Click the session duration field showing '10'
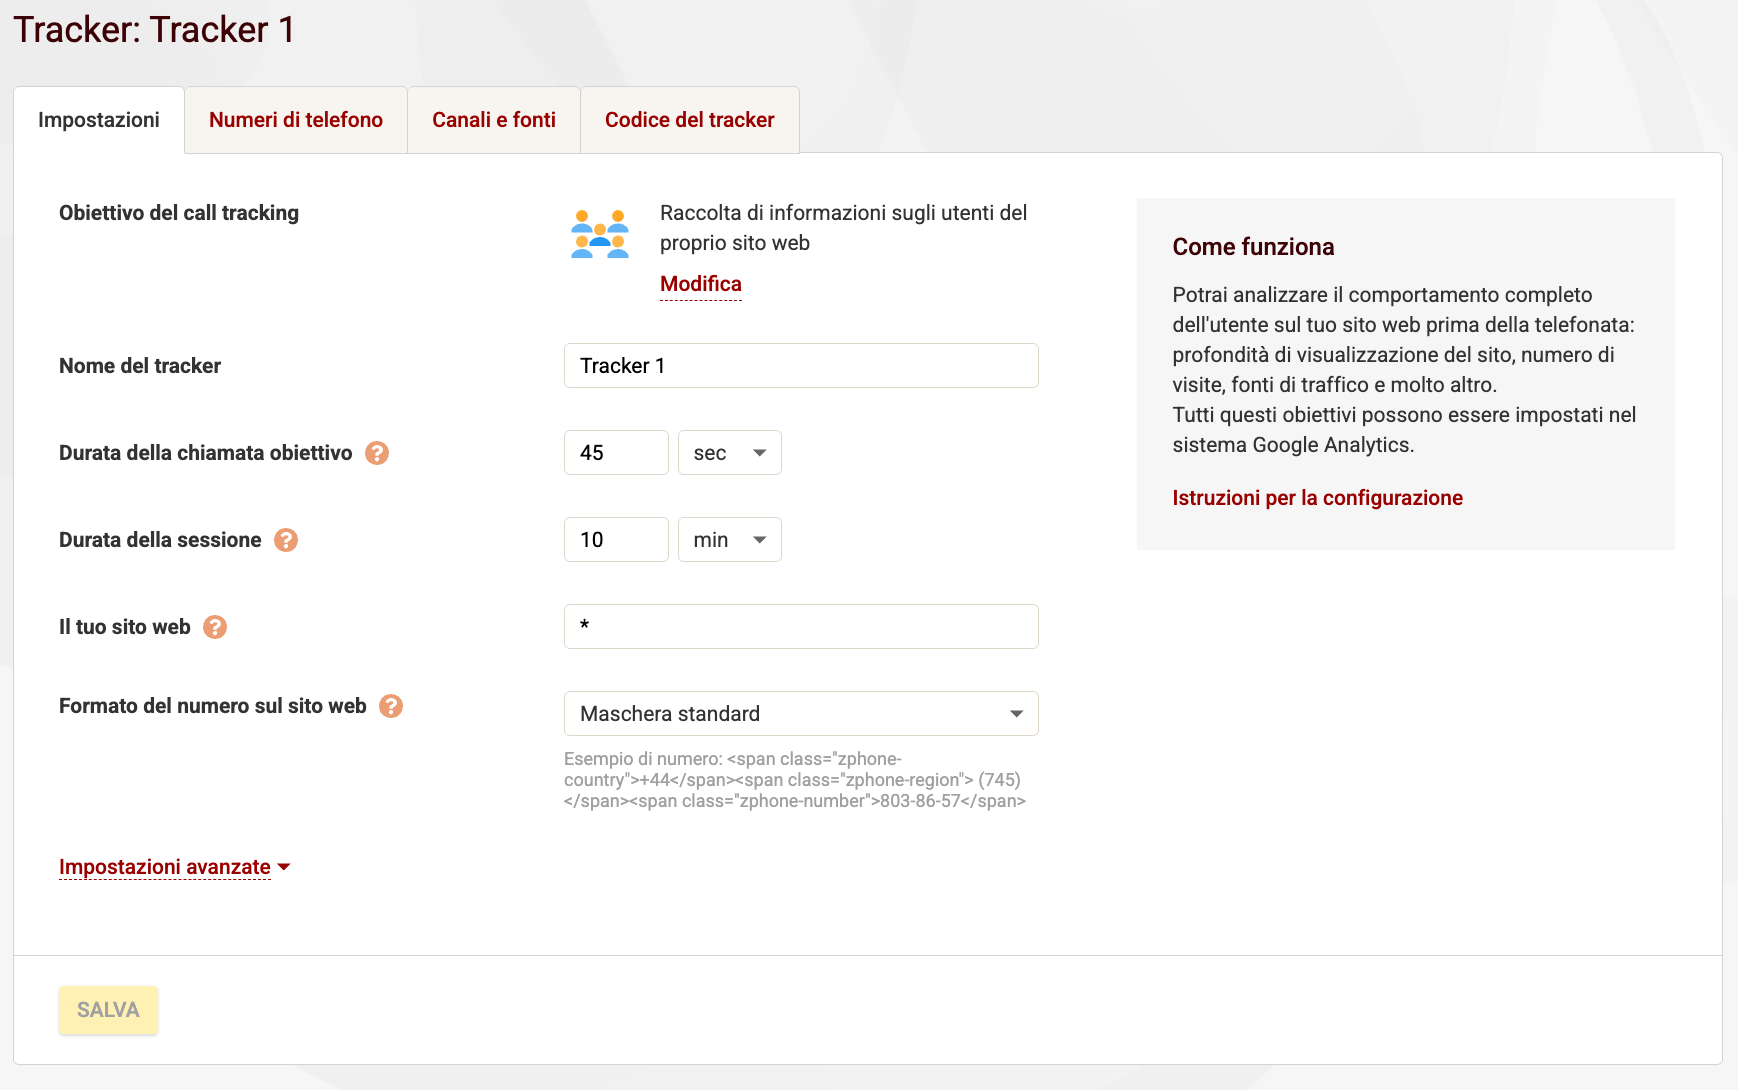 tap(616, 539)
